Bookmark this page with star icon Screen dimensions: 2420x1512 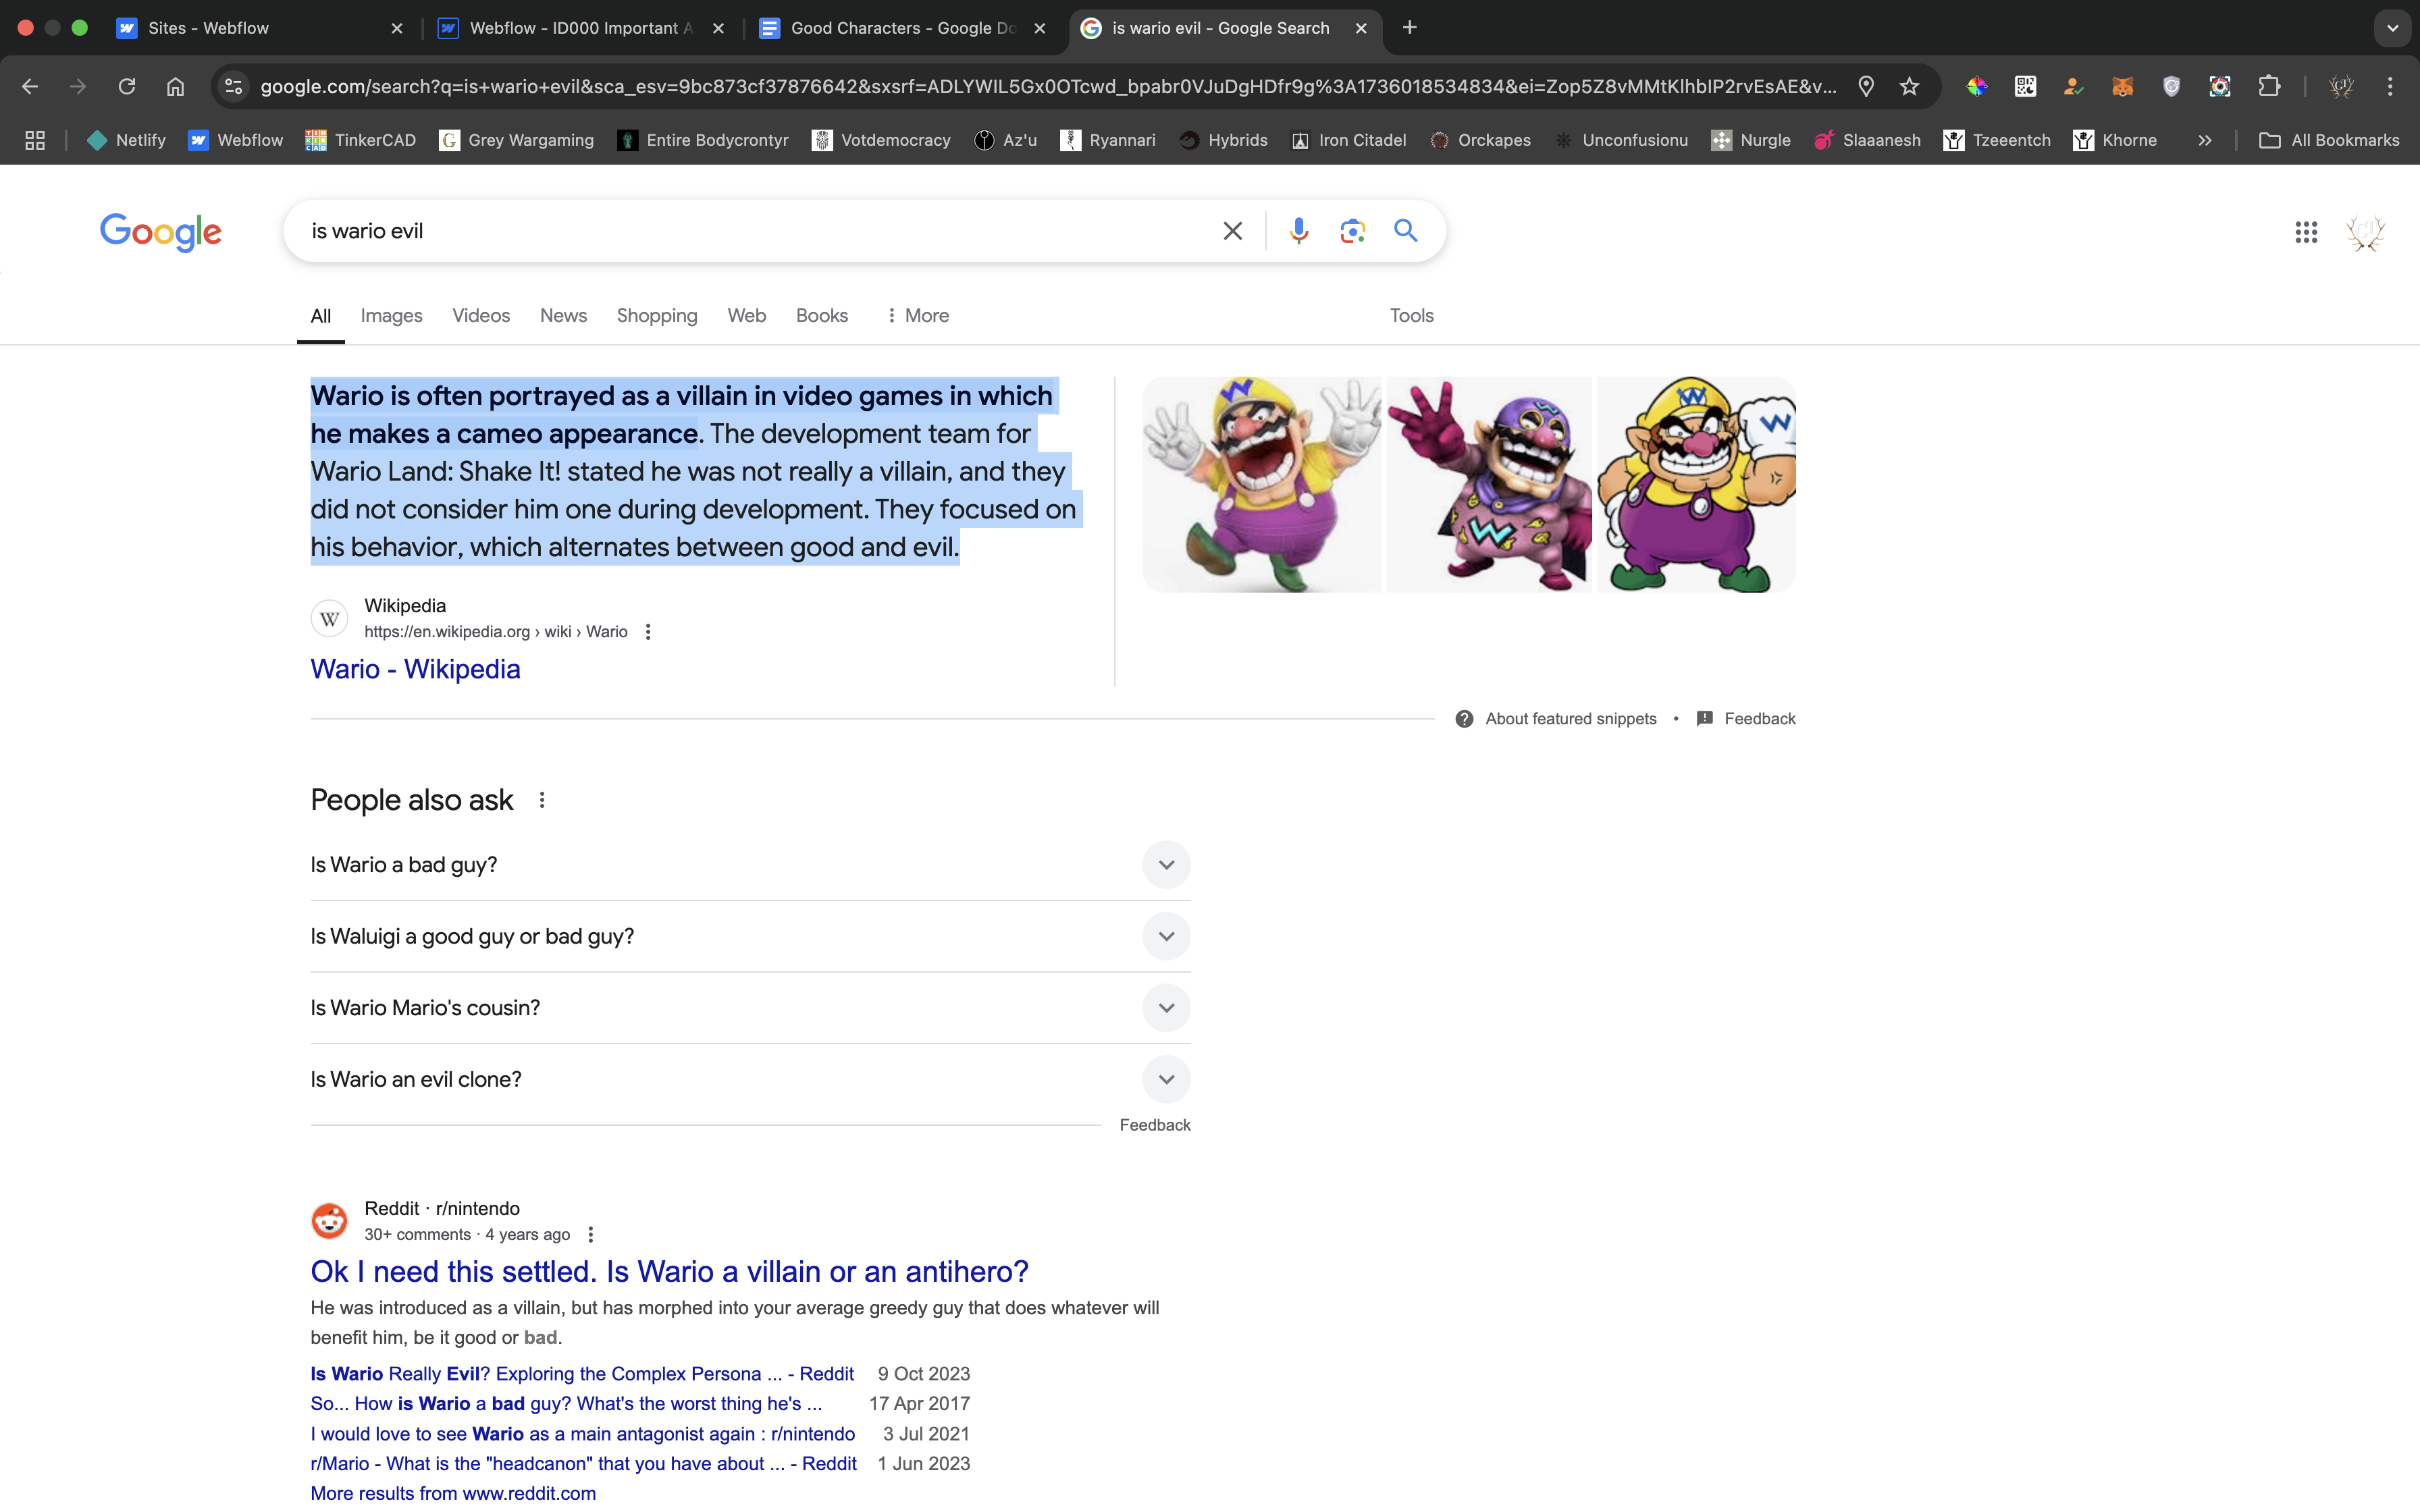[1909, 86]
